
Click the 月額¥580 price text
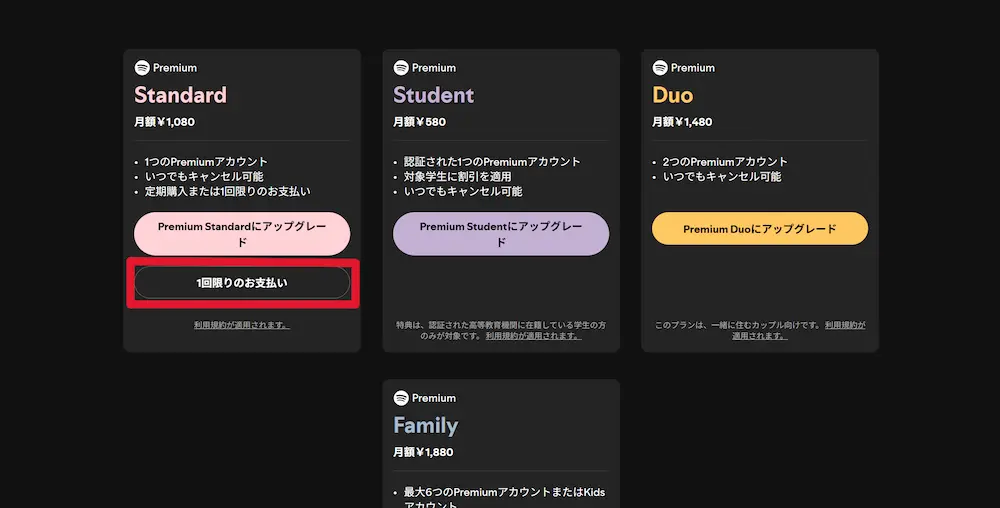tap(419, 122)
